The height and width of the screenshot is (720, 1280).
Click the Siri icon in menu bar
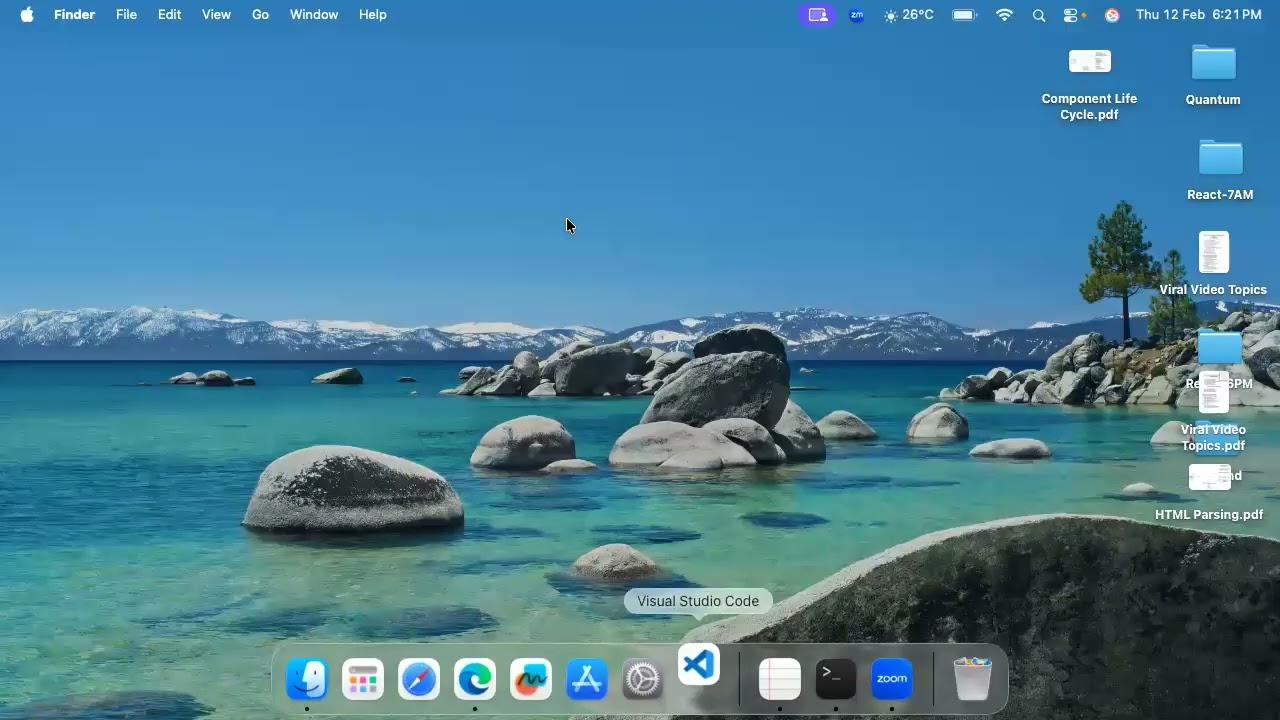1112,15
